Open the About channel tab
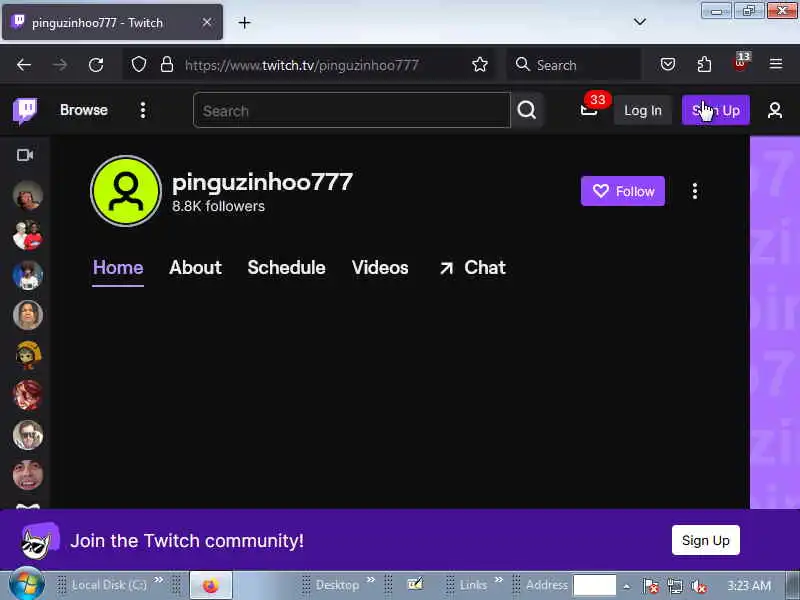800x600 pixels. click(x=195, y=268)
